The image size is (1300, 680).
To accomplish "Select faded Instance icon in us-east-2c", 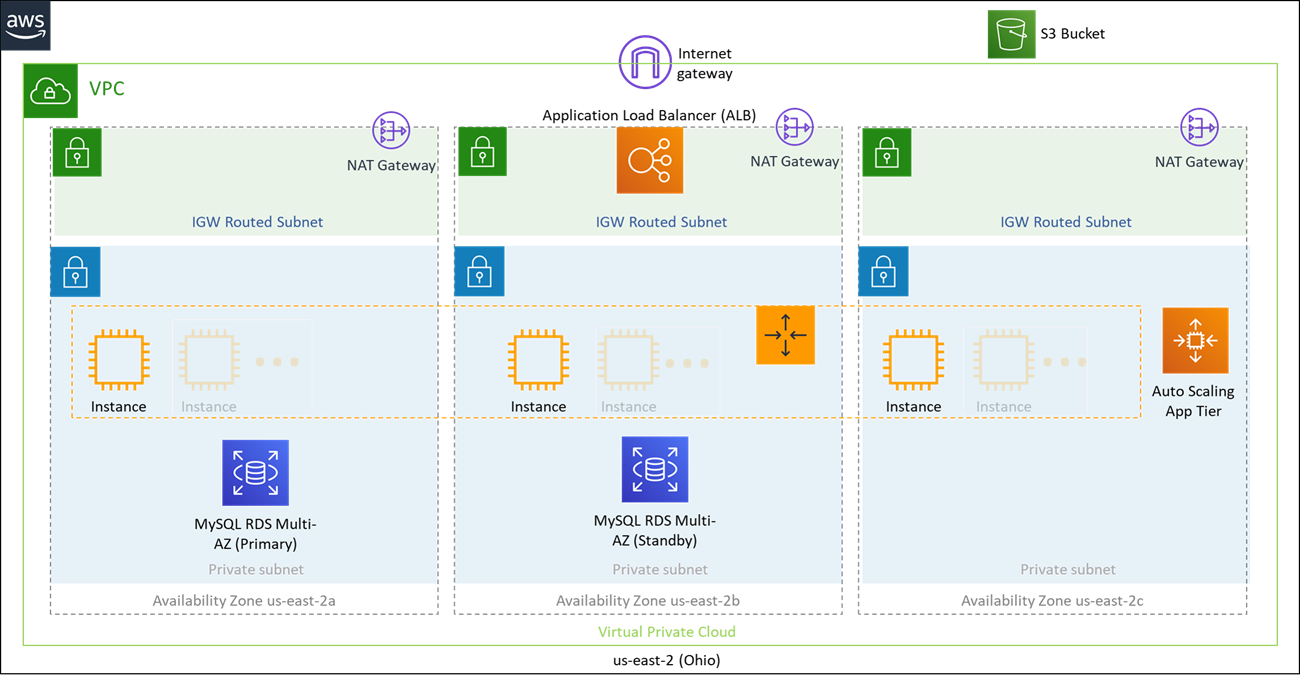I will coord(1004,360).
